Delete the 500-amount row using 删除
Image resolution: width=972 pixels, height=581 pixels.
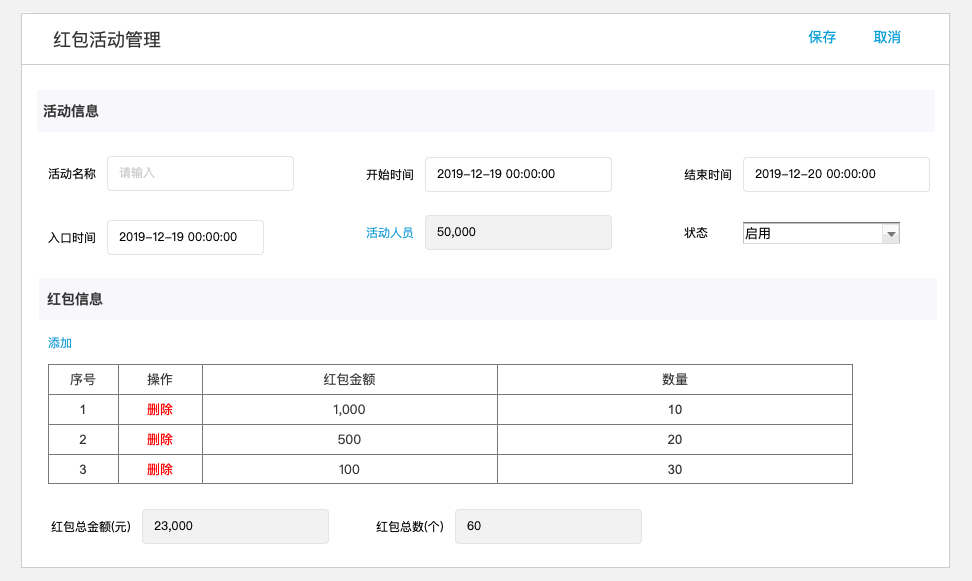[x=161, y=439]
